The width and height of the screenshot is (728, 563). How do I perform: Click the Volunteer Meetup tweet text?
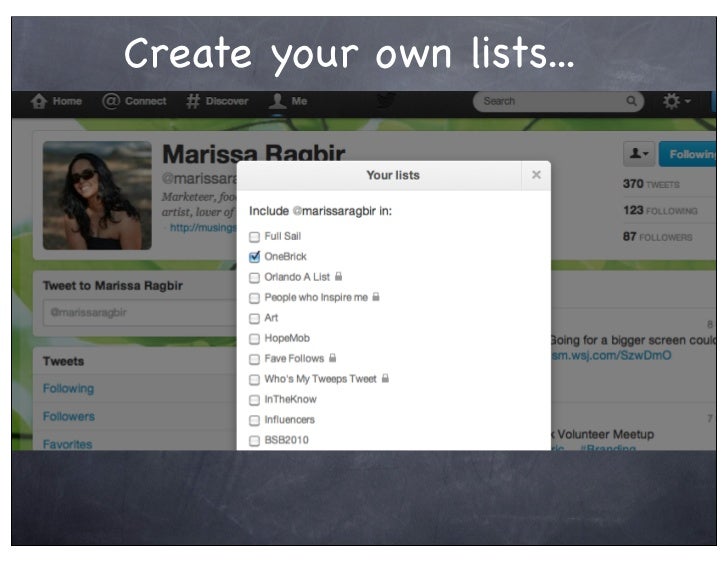[605, 434]
